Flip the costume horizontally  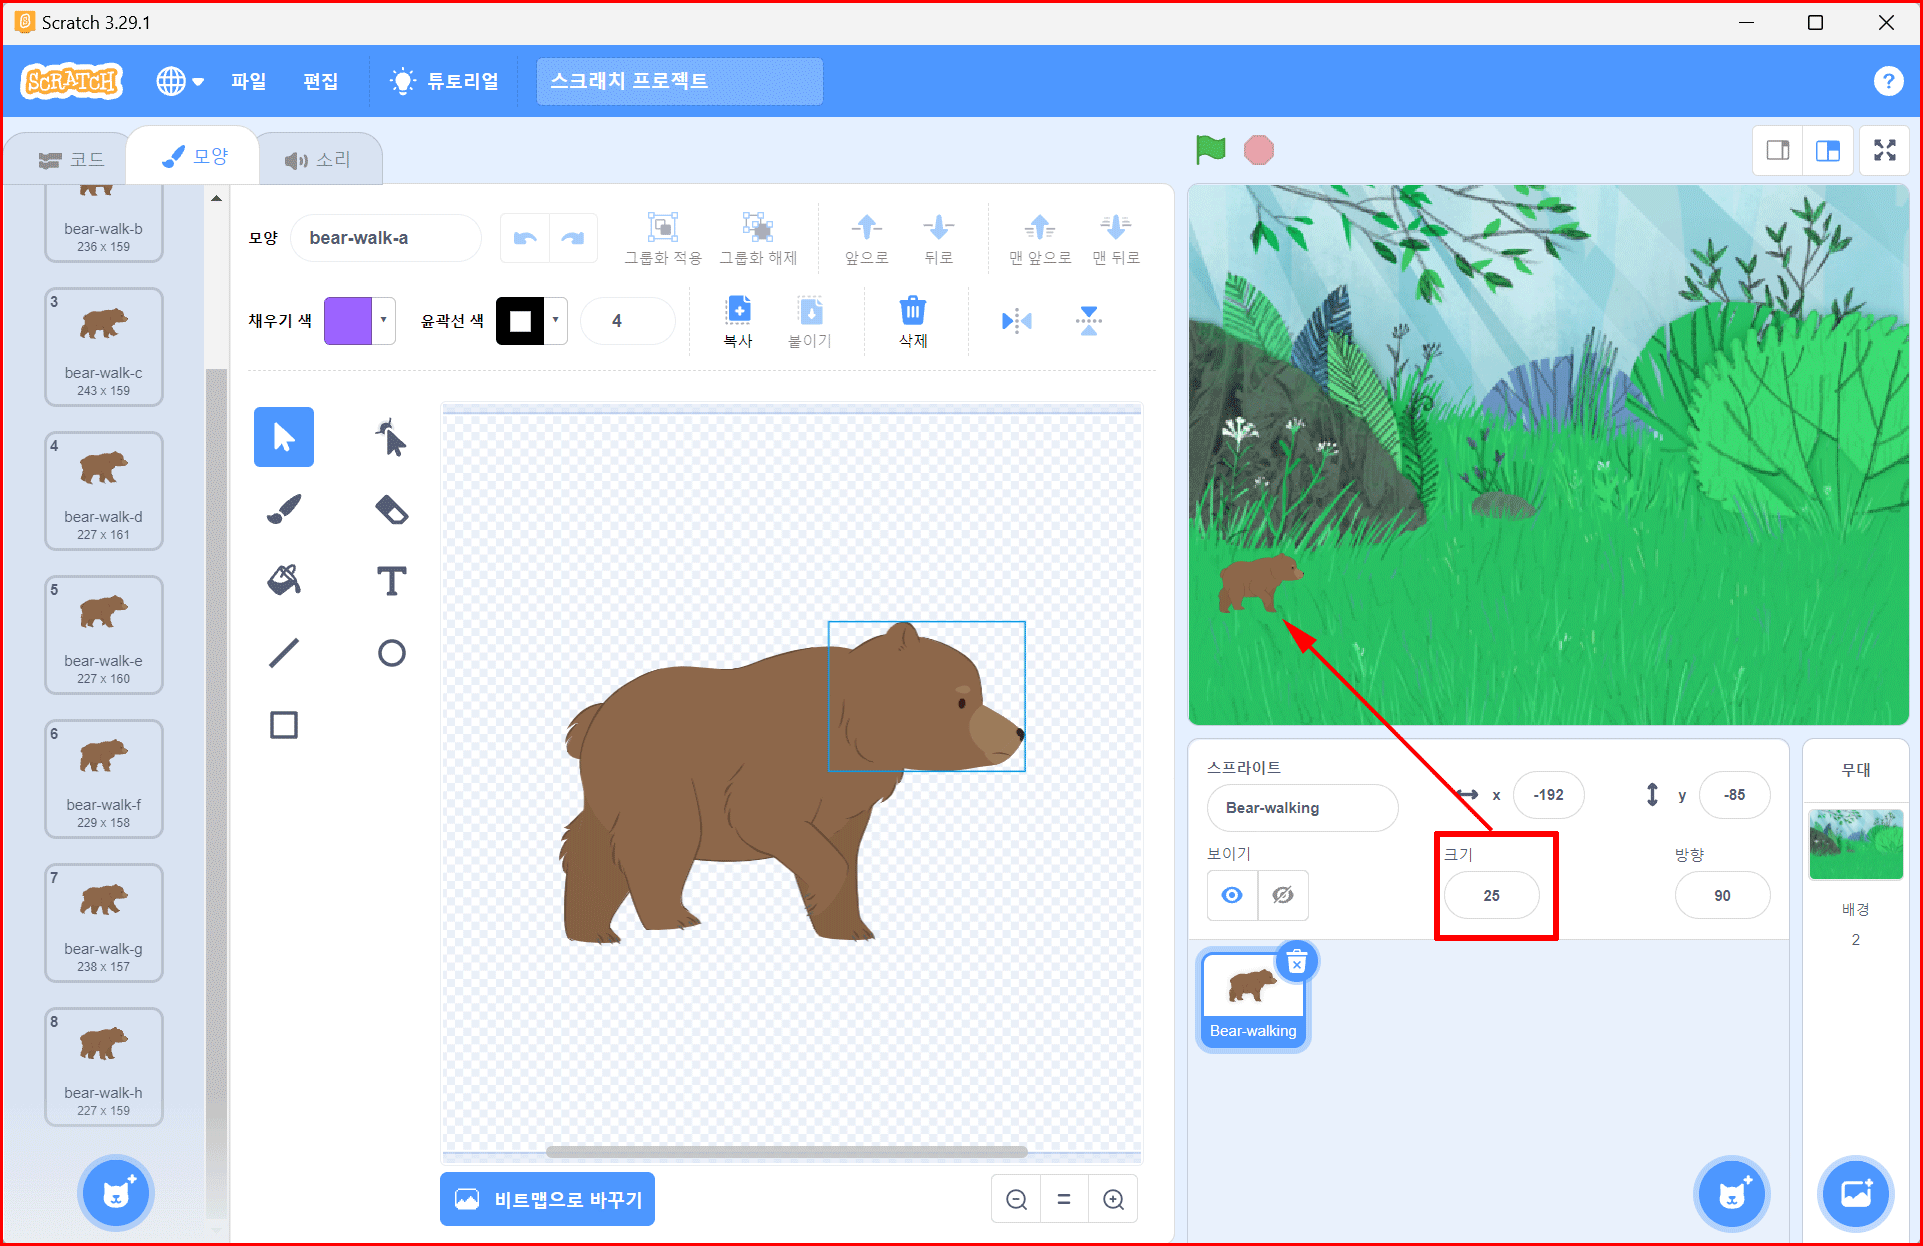click(1016, 321)
